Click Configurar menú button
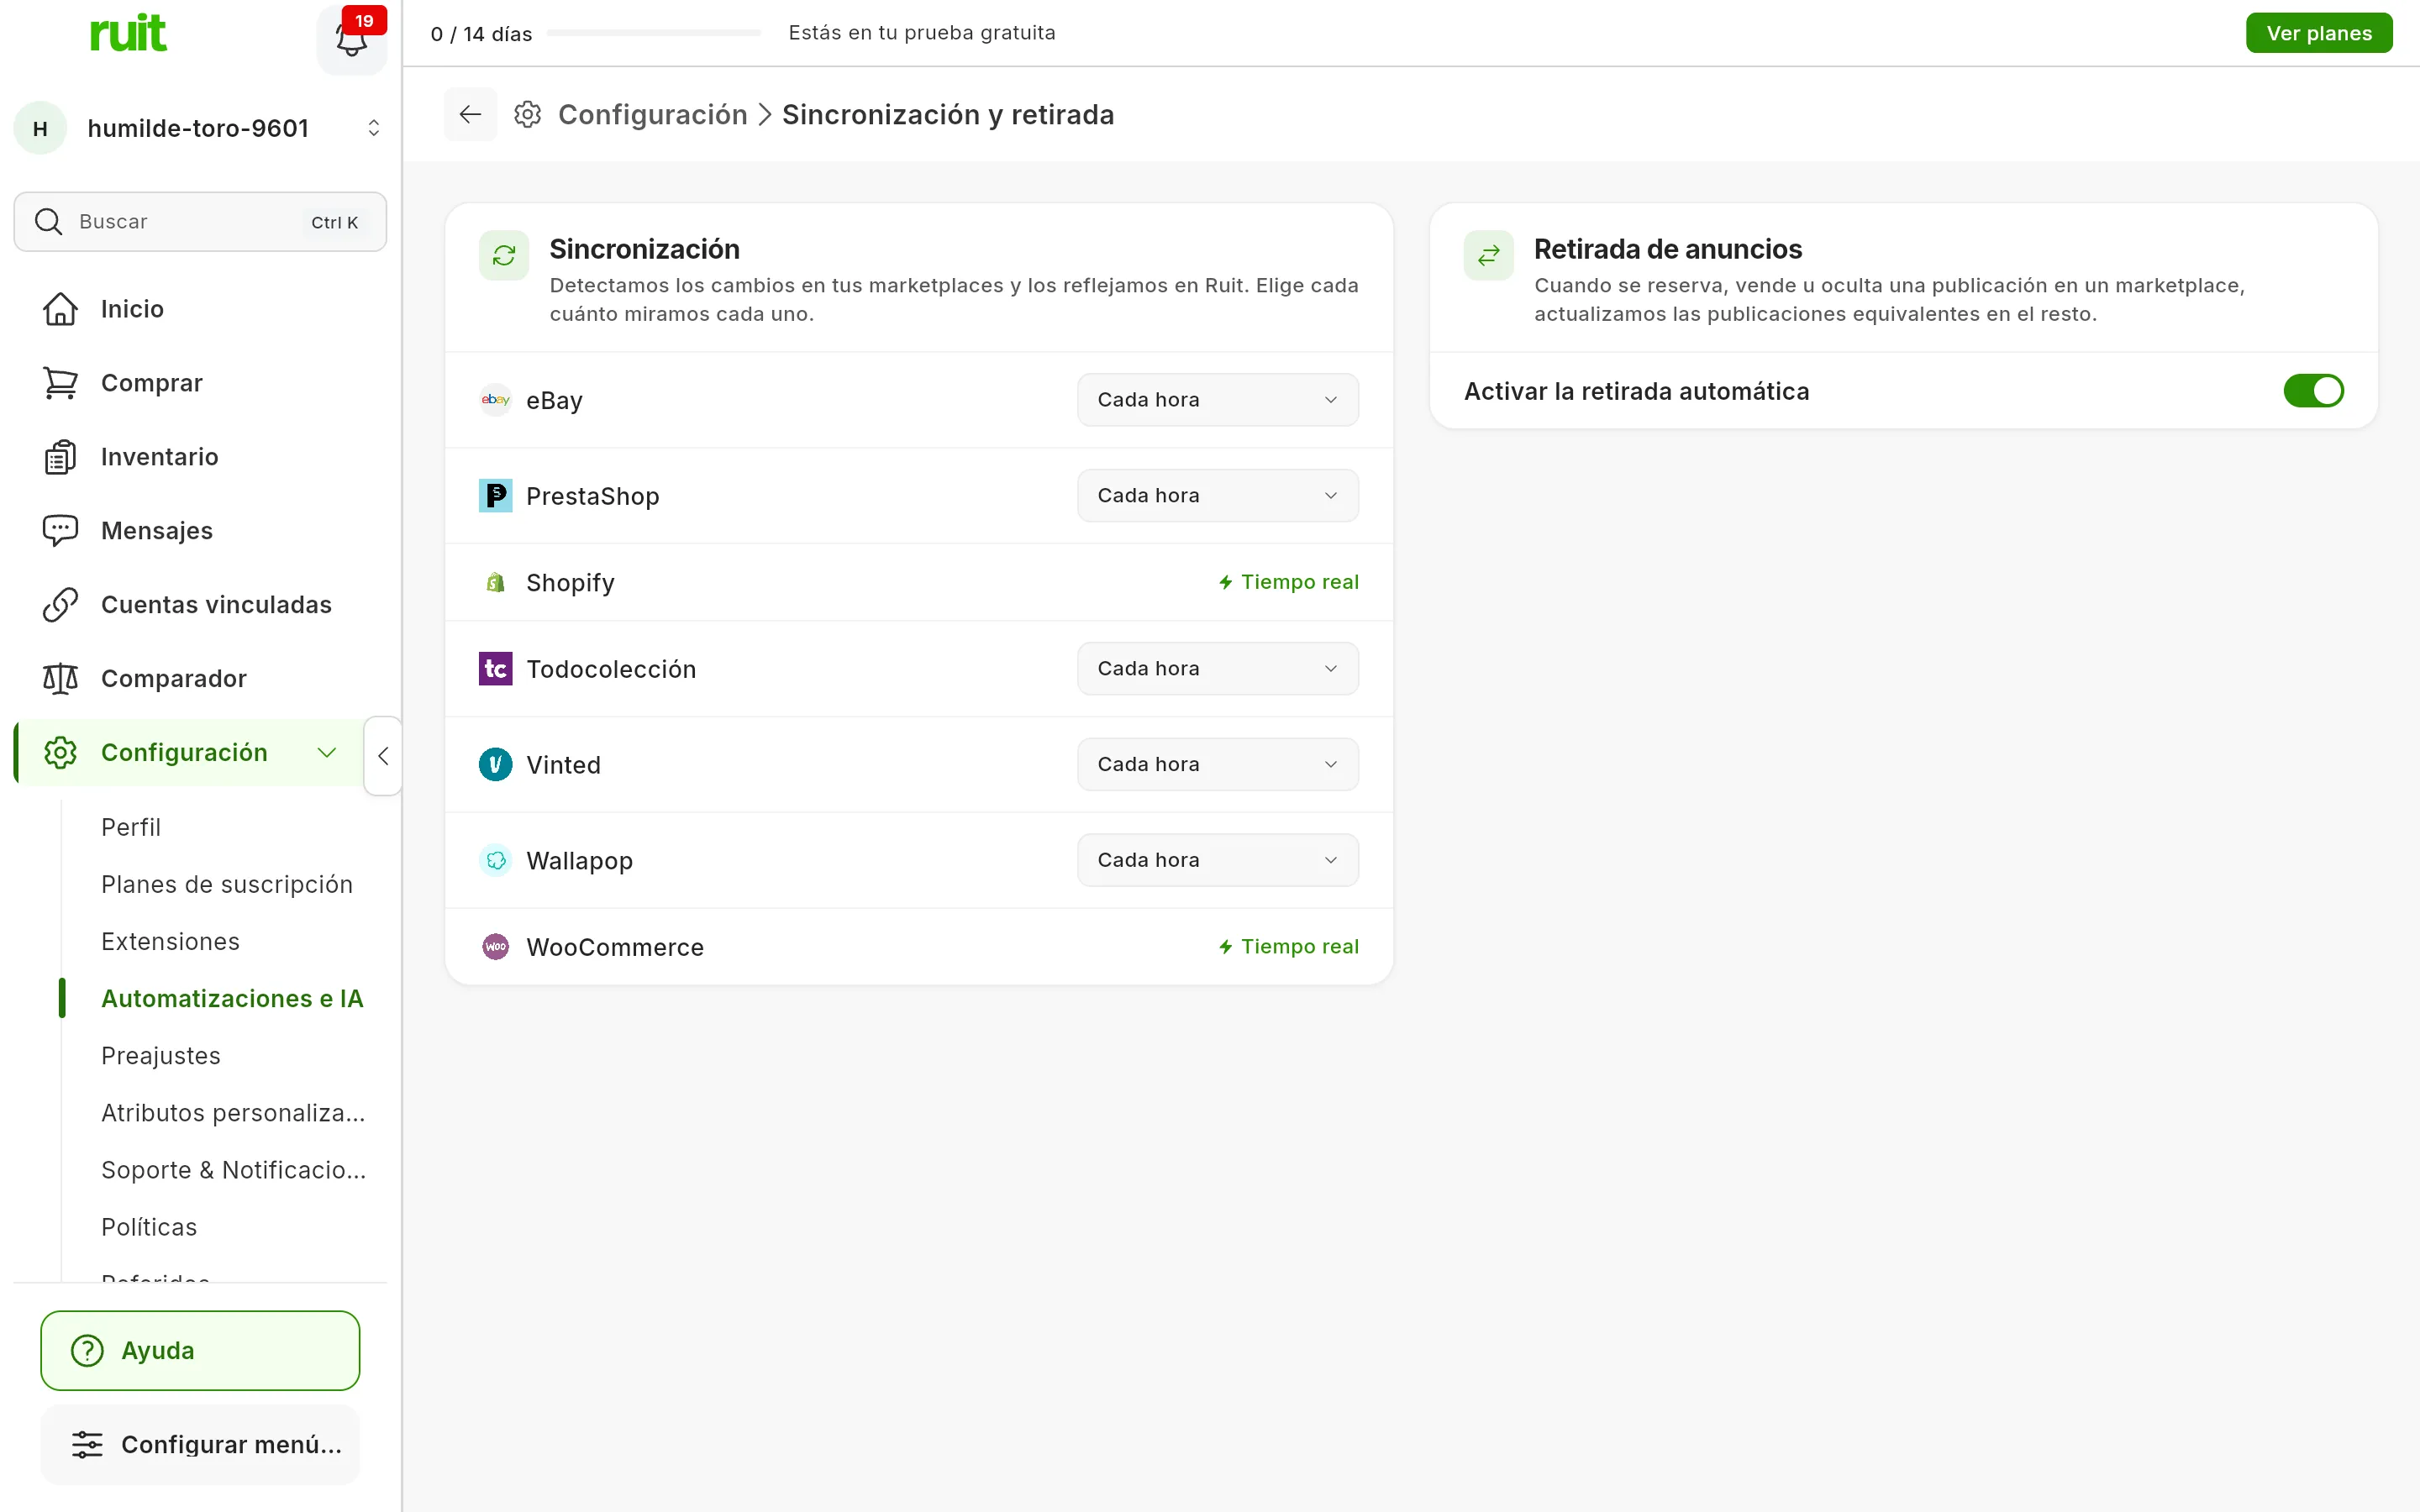 point(200,1445)
